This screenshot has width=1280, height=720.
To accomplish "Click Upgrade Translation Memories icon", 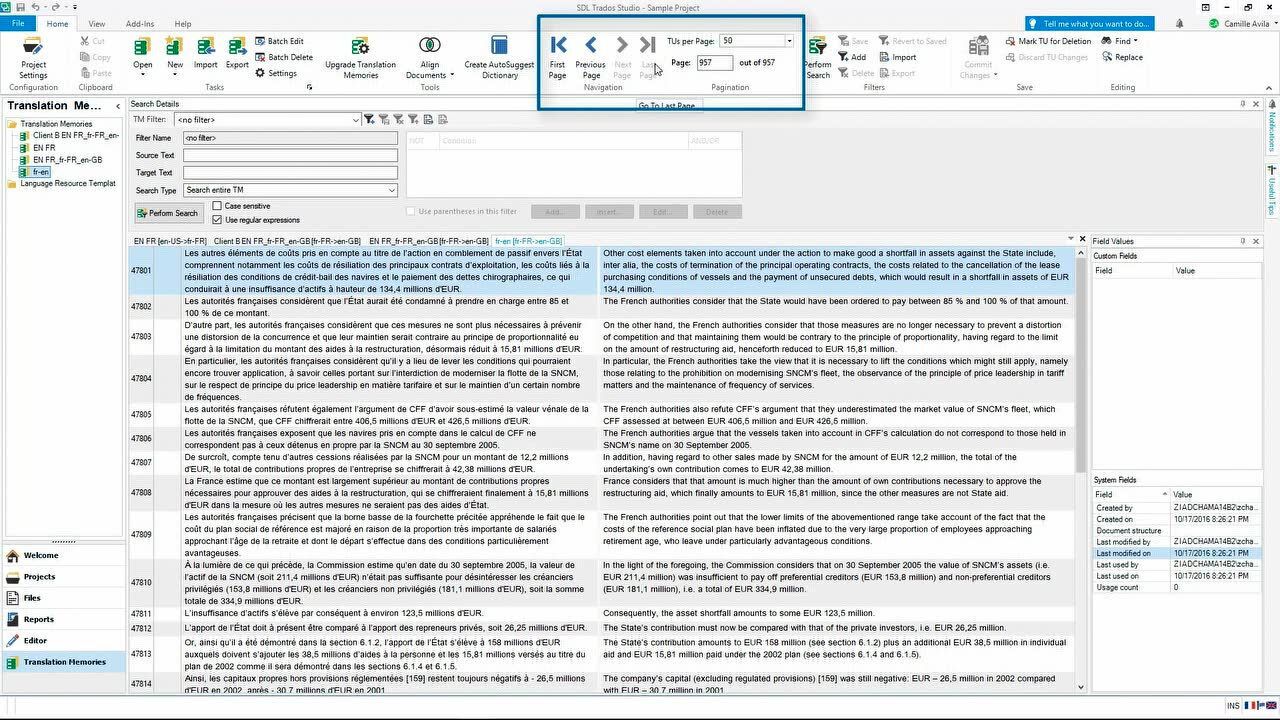I will [360, 46].
